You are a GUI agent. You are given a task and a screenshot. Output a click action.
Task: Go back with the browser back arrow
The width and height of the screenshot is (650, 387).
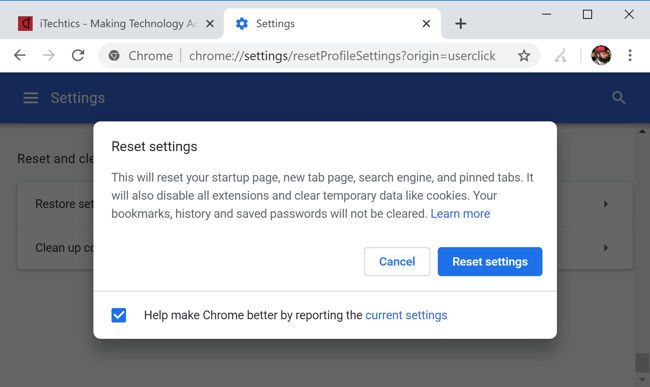19,55
